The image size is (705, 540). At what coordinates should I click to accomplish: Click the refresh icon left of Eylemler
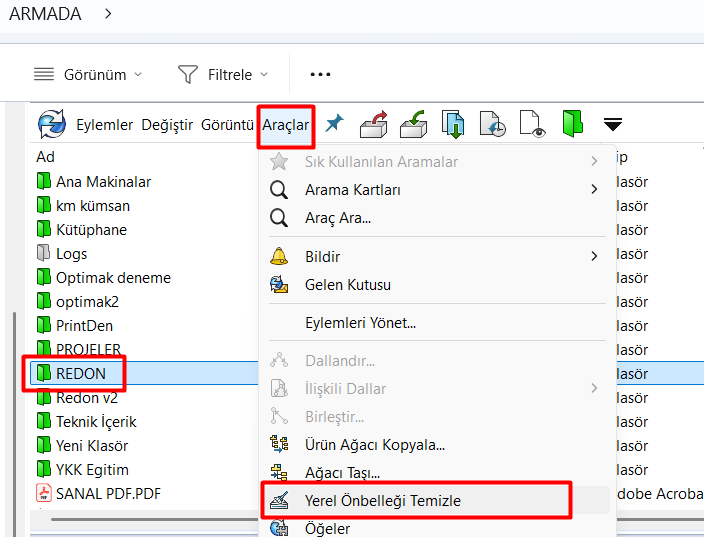click(52, 124)
